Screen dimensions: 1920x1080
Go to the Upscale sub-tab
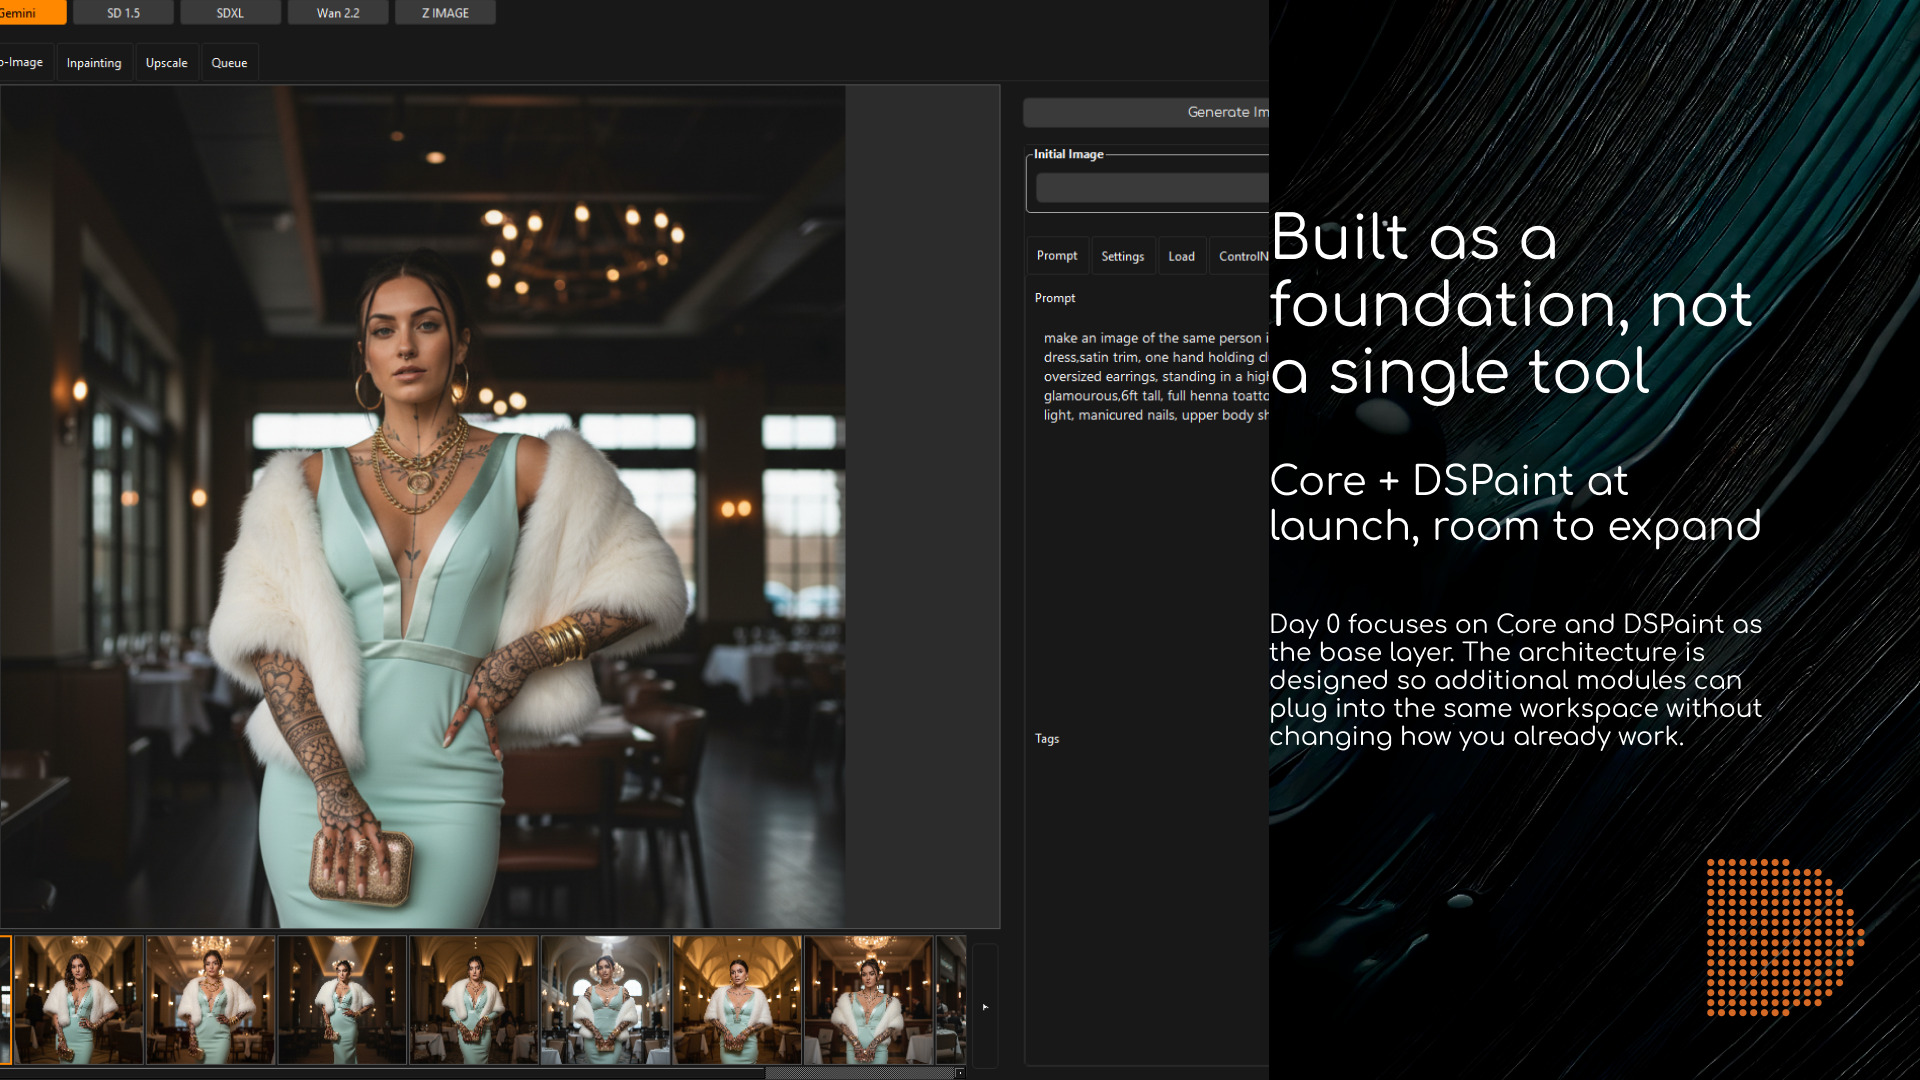tap(166, 63)
